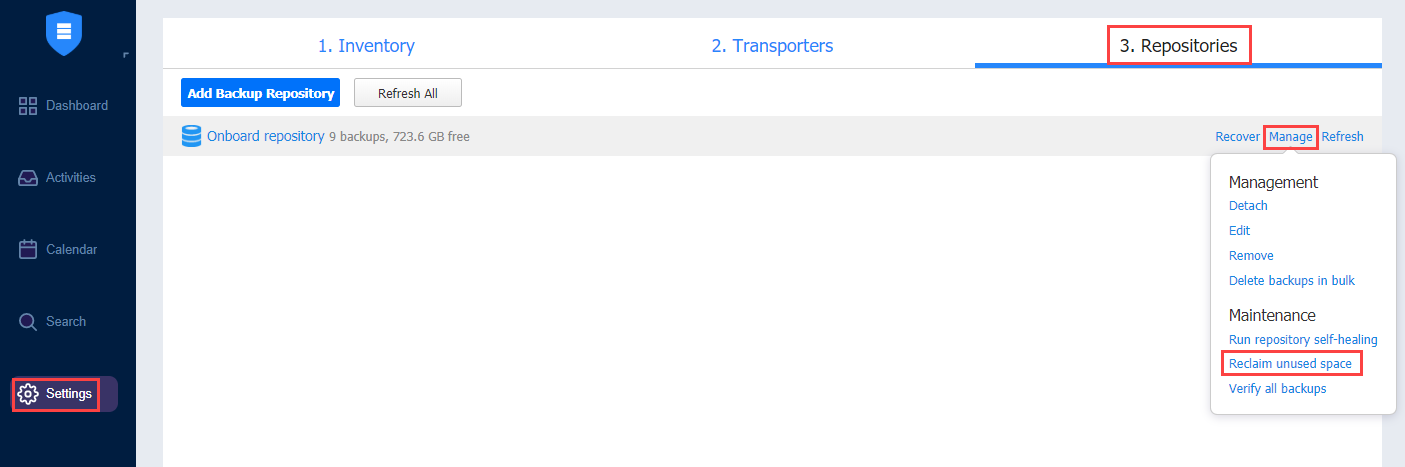Choose Detach from Management menu

tap(1248, 206)
